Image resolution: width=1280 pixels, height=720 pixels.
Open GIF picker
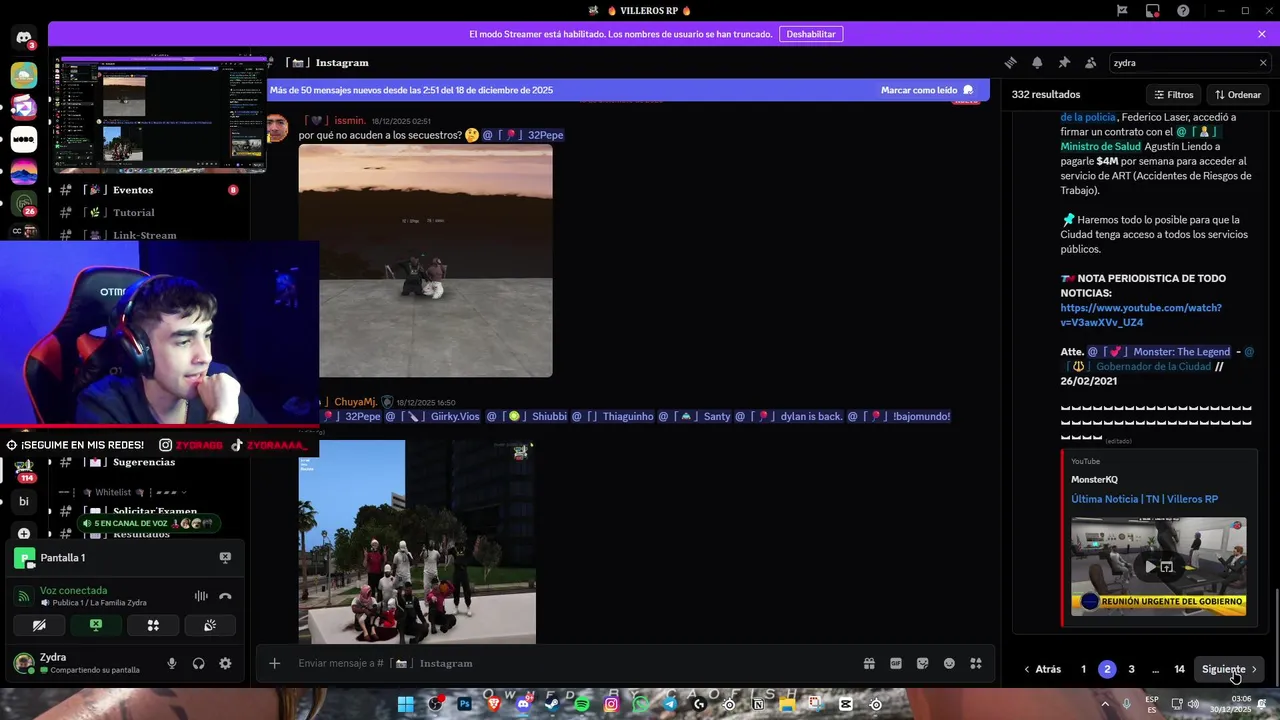point(896,663)
